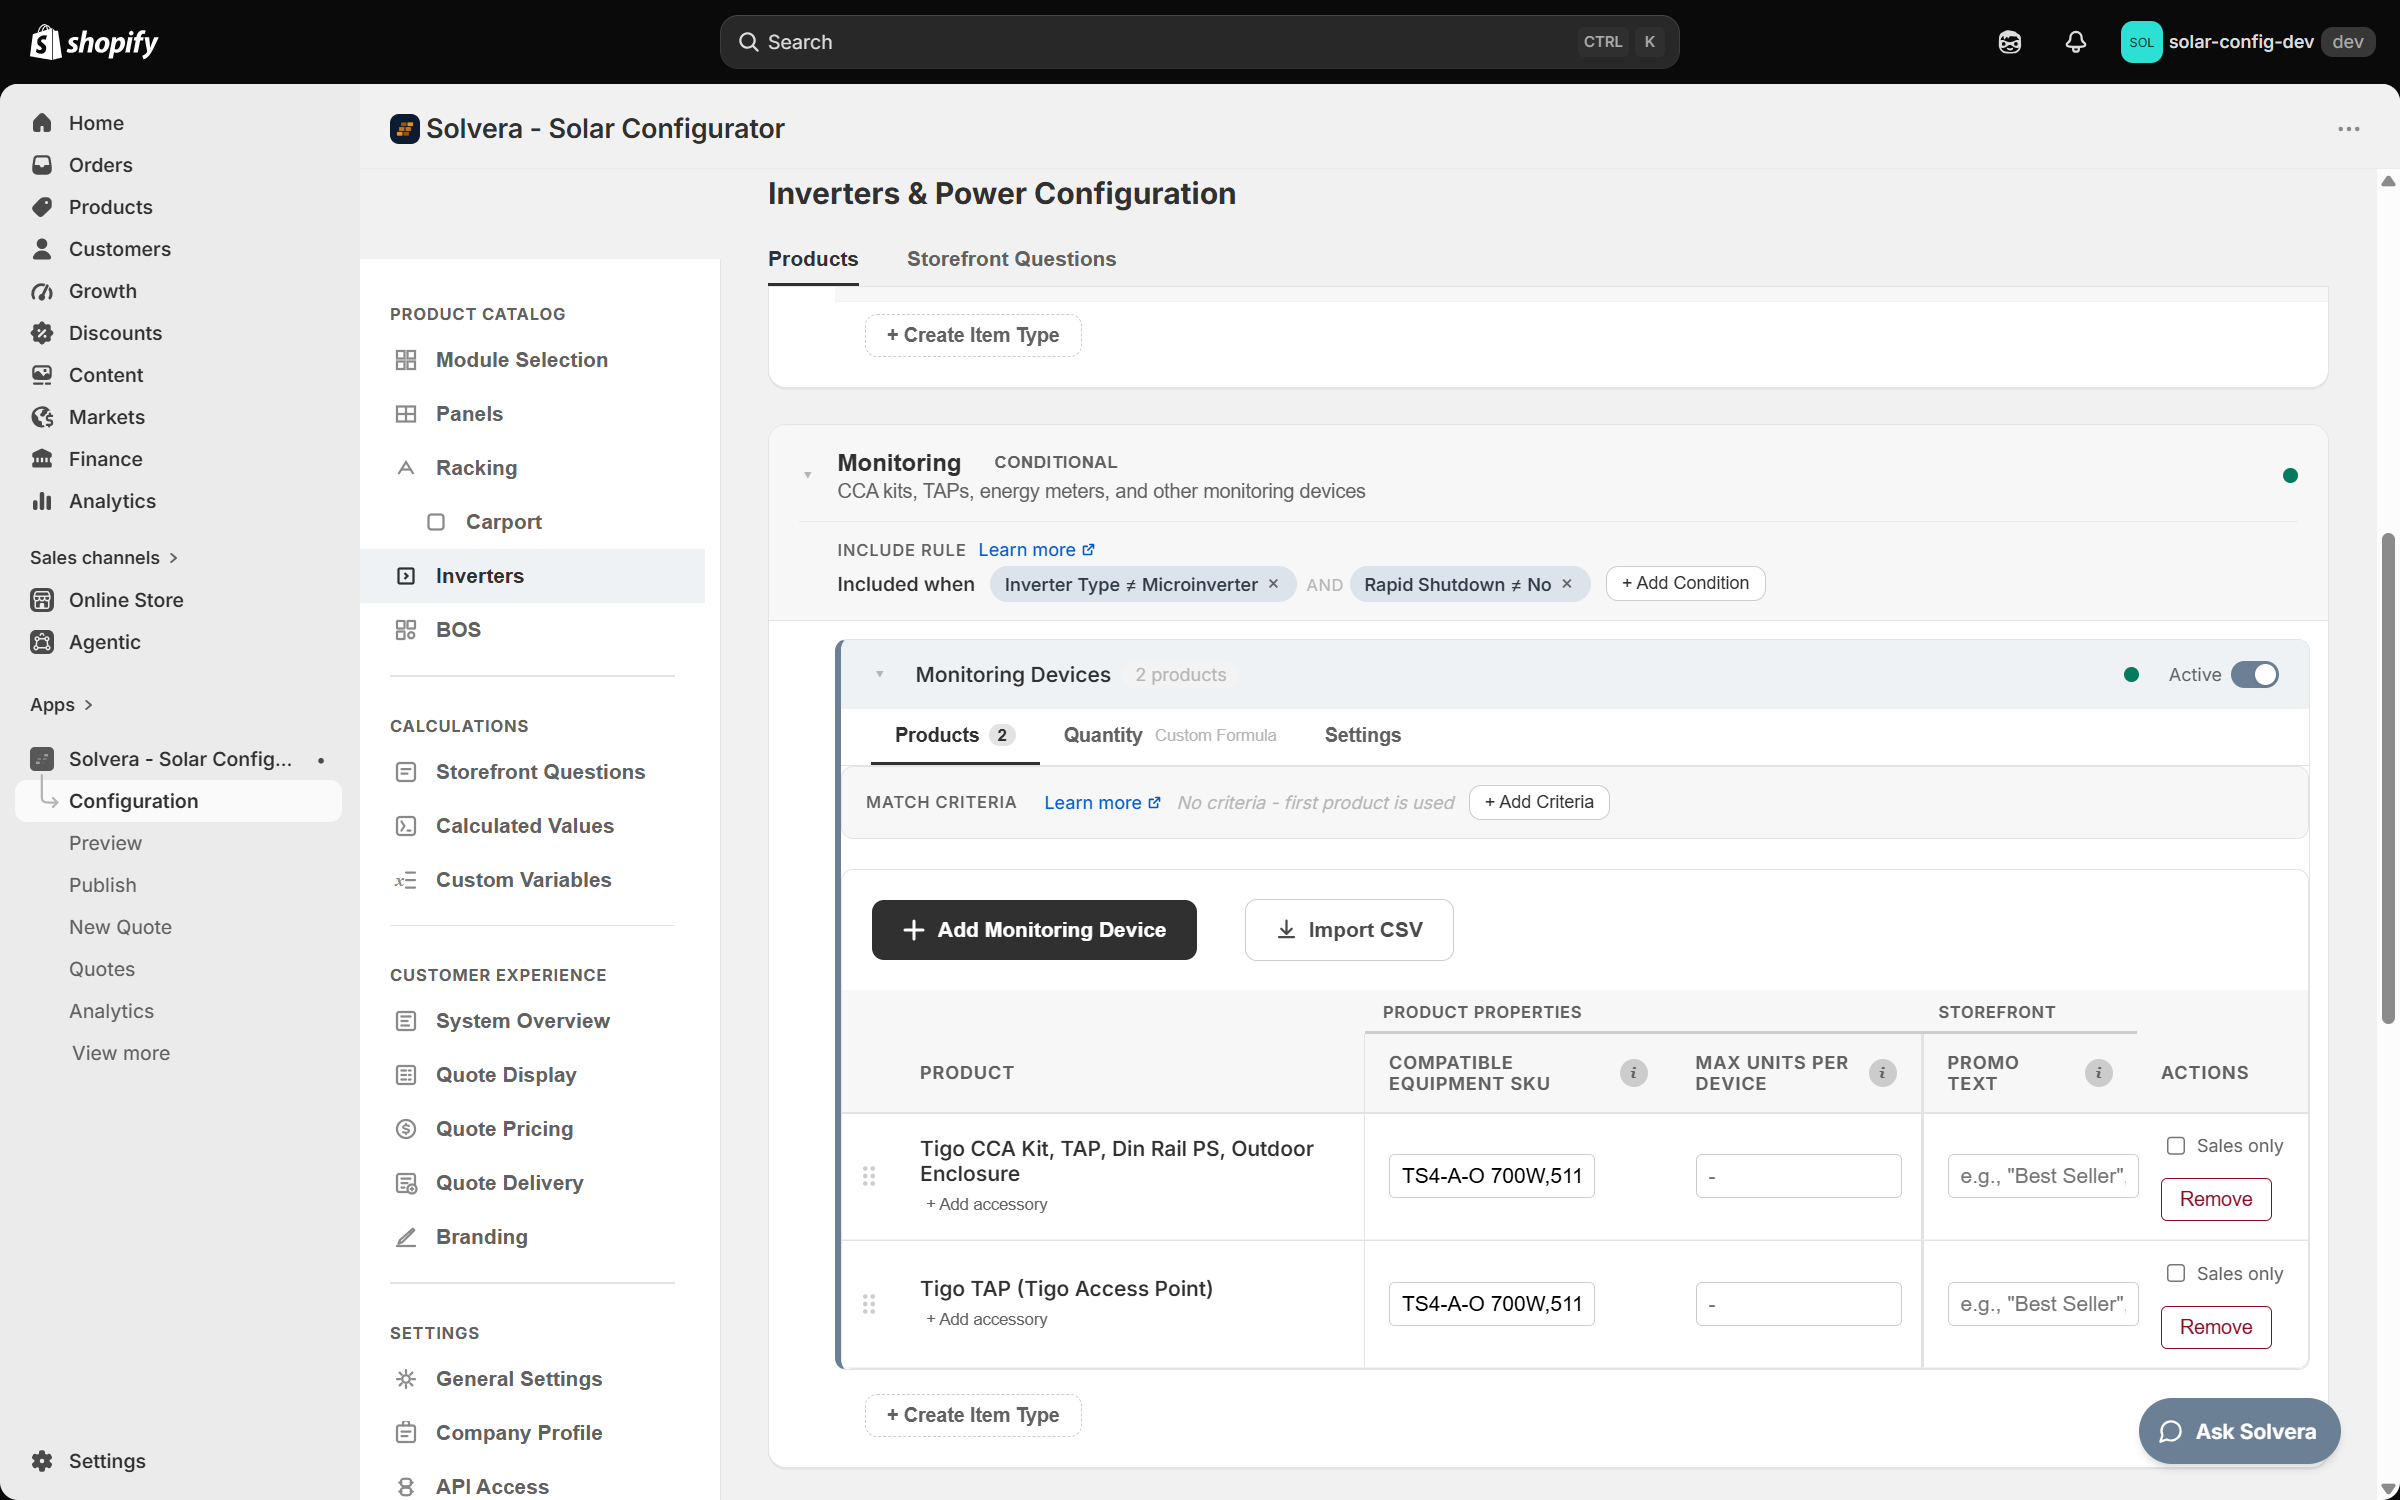This screenshot has height=1500, width=2400.
Task: Click Create Item Type below Monitoring Devices
Action: (973, 1415)
